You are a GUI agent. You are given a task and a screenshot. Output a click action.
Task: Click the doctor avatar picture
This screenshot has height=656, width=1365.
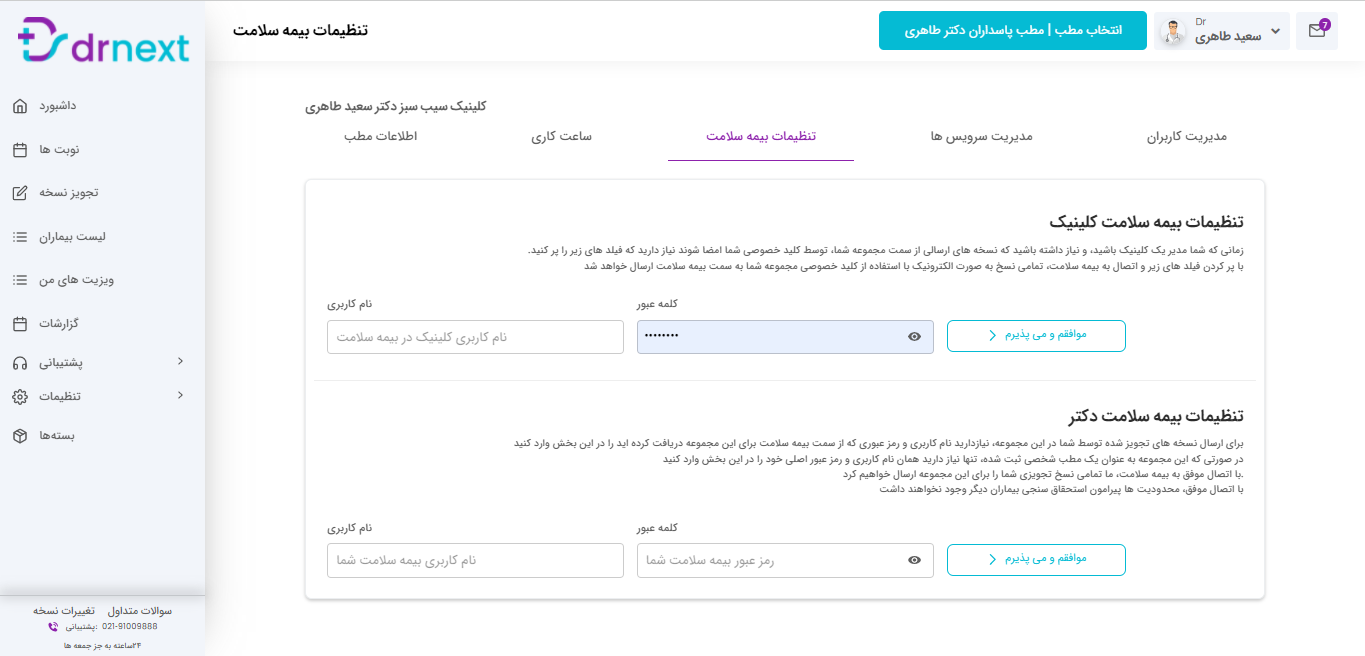tap(1173, 33)
